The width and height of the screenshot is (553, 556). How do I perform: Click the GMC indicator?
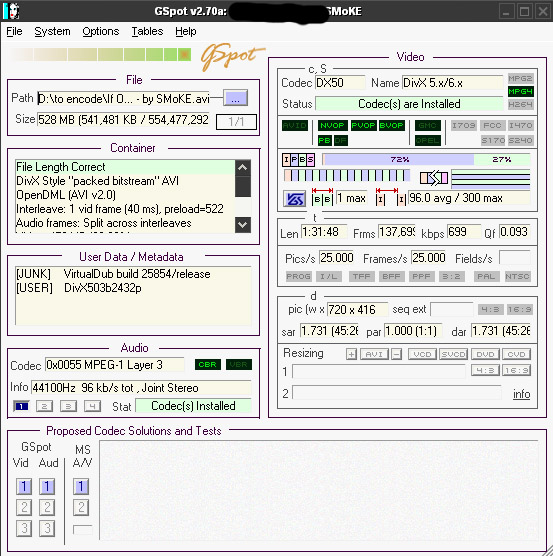click(428, 126)
